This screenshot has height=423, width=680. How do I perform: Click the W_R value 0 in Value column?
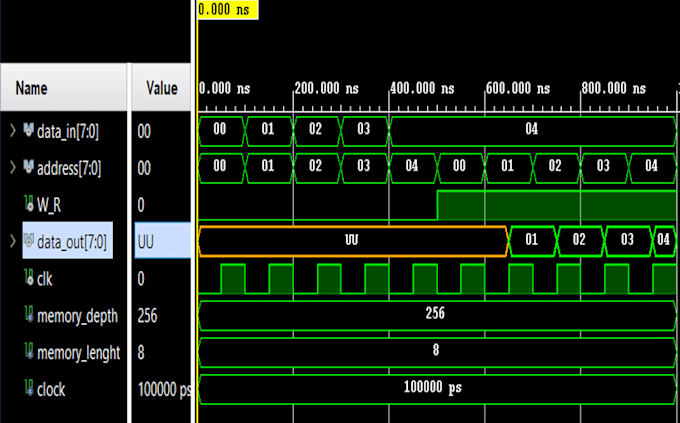tap(141, 205)
